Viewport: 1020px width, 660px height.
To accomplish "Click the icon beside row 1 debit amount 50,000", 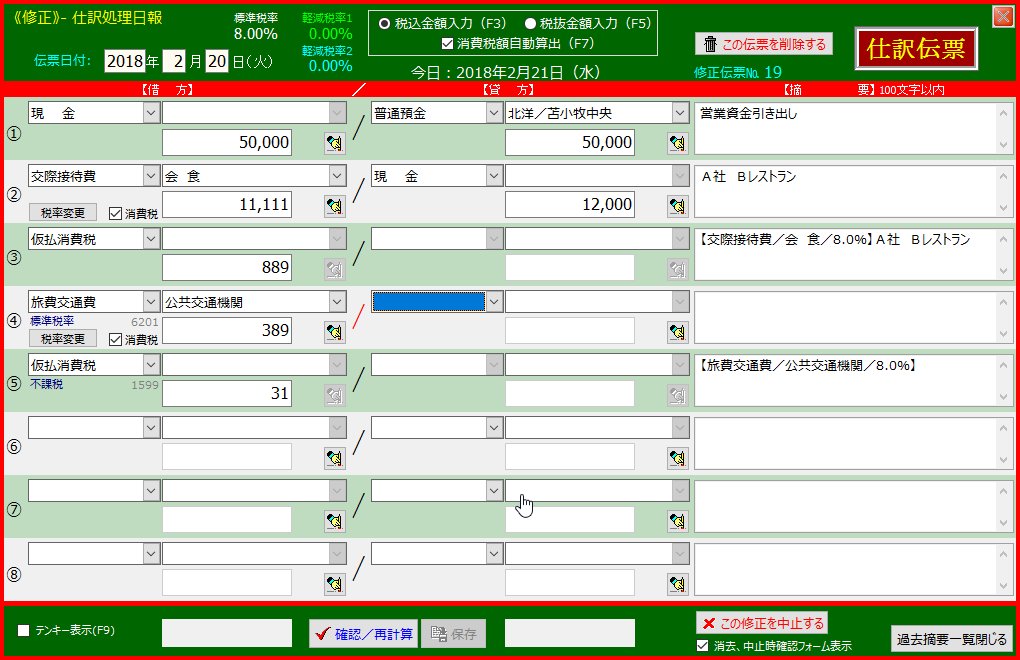I will [333, 143].
